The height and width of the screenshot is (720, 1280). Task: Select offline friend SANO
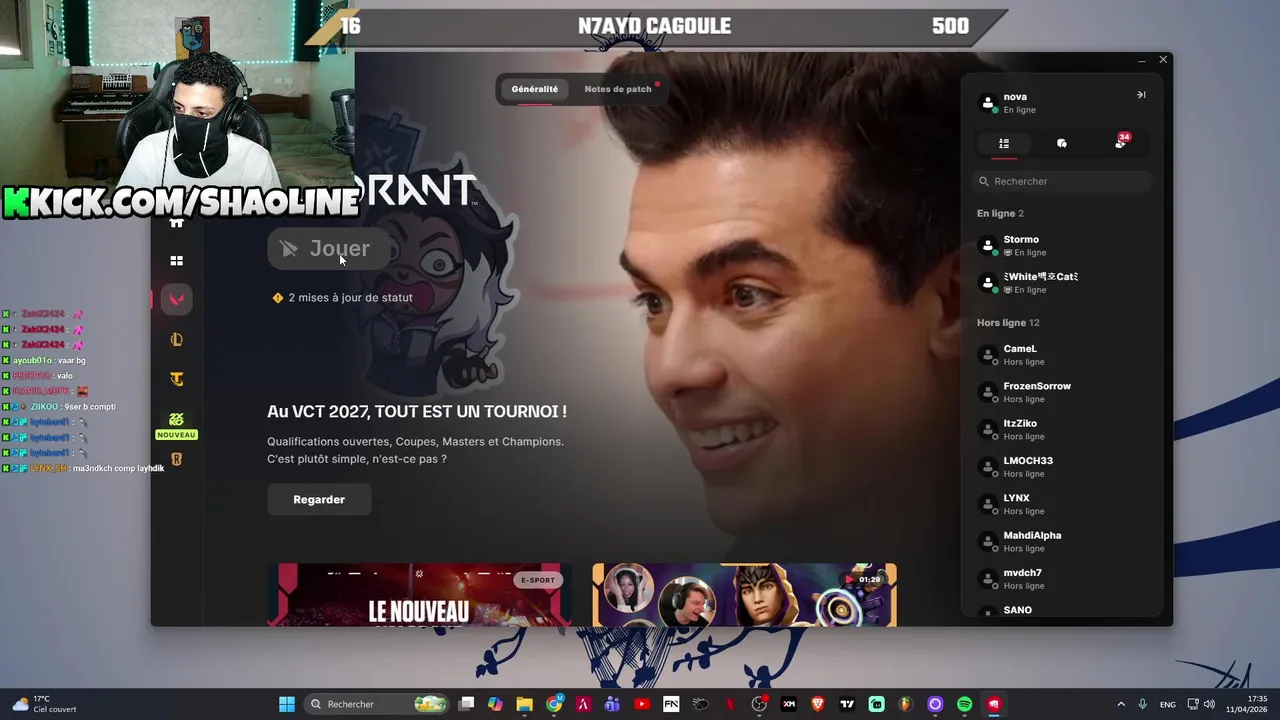coord(1062,611)
